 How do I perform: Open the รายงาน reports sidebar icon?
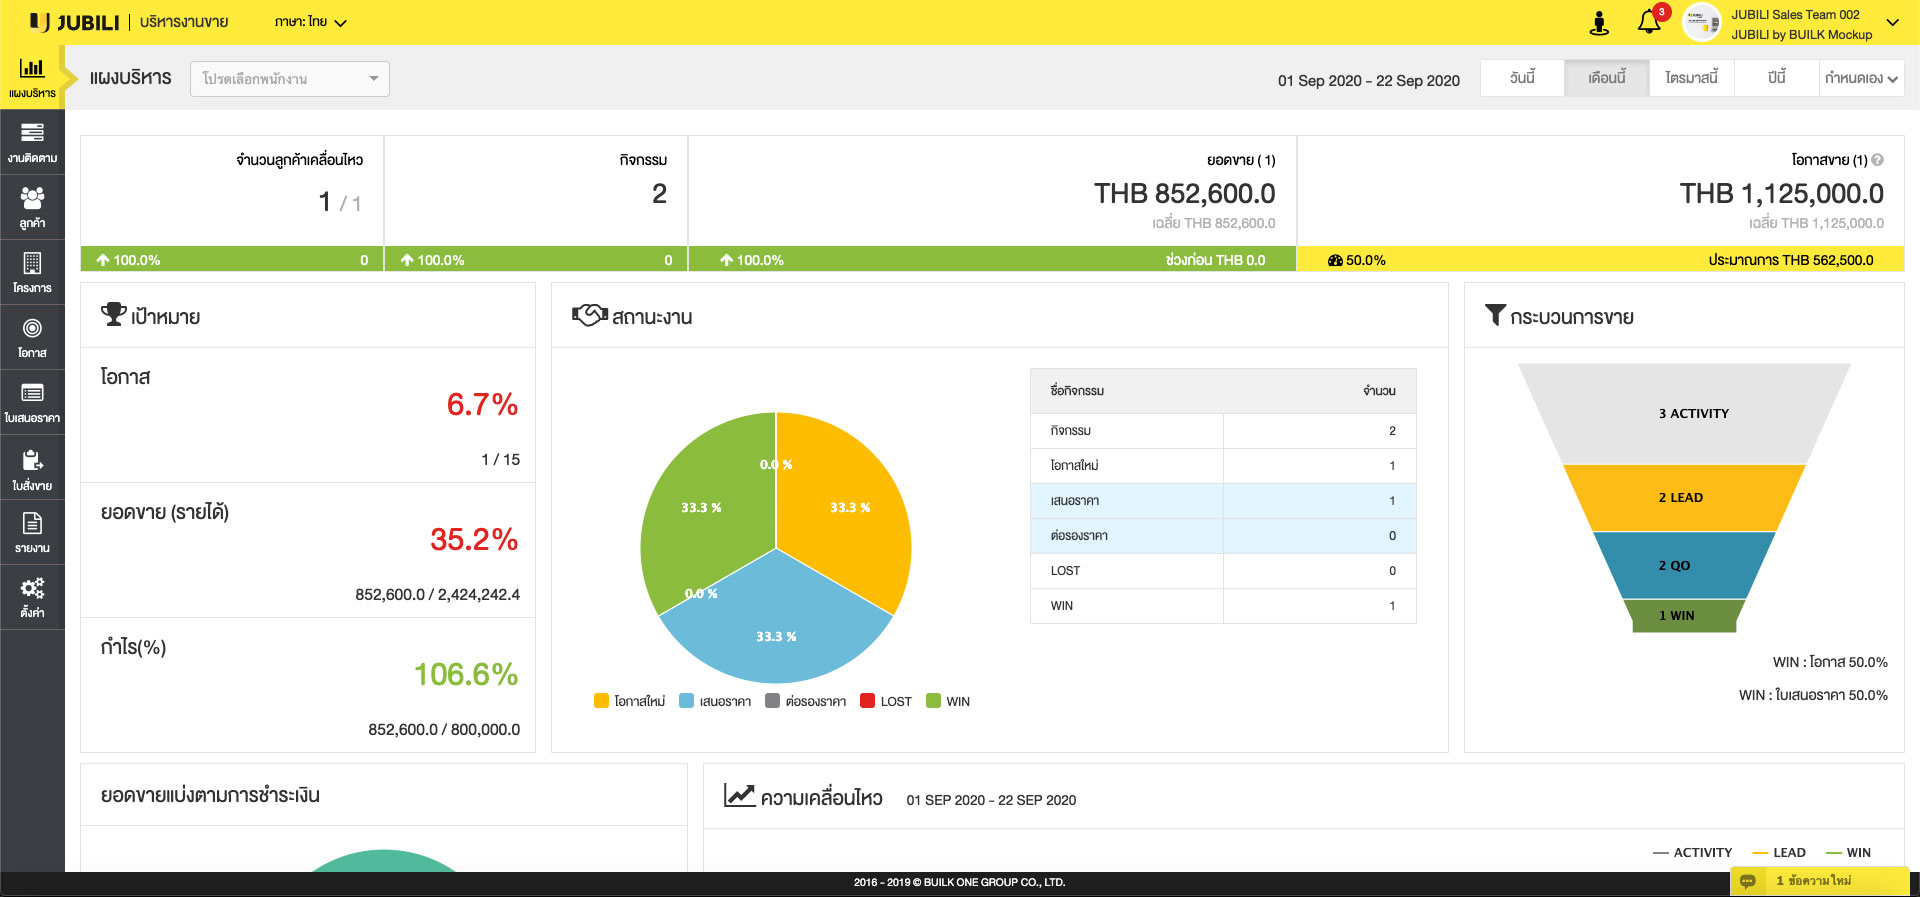(x=32, y=532)
